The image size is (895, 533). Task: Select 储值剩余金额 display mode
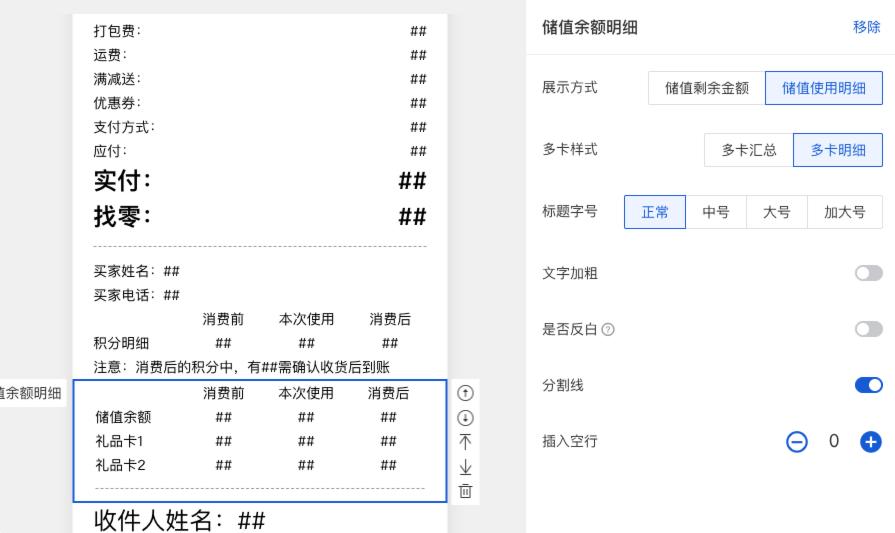(707, 88)
